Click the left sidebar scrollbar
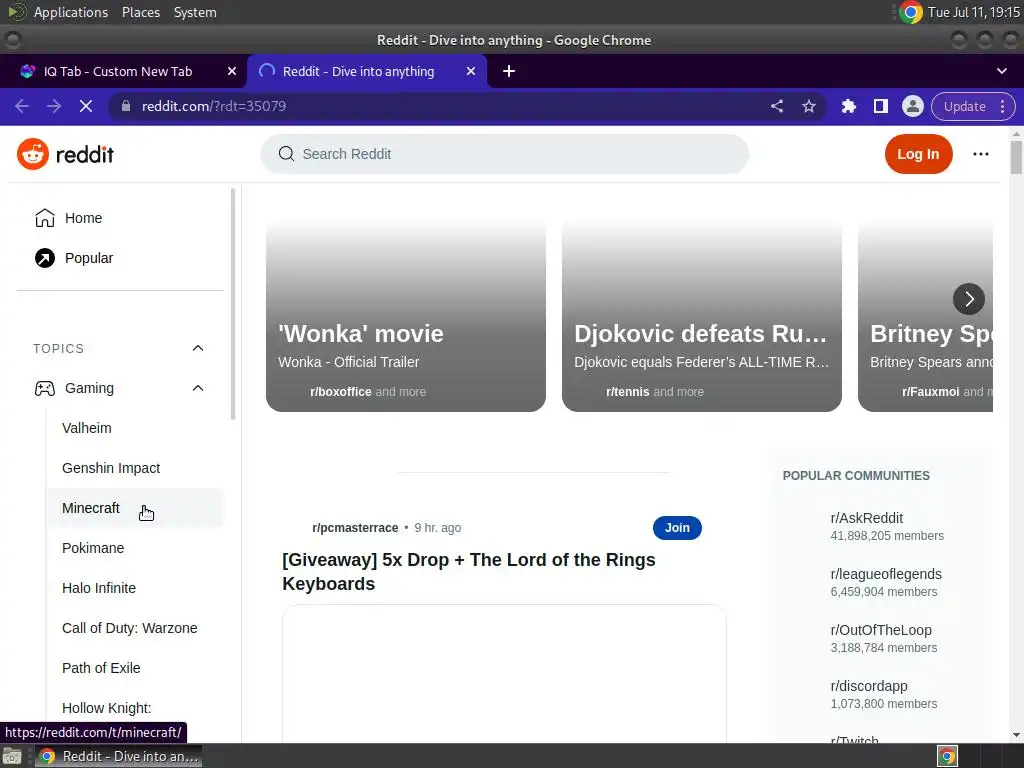This screenshot has height=768, width=1024. [232, 304]
